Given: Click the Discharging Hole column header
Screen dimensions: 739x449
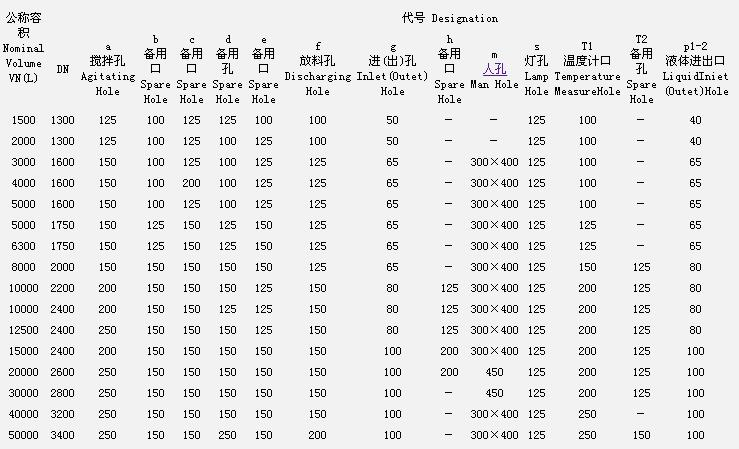Looking at the screenshot, I should tap(318, 68).
